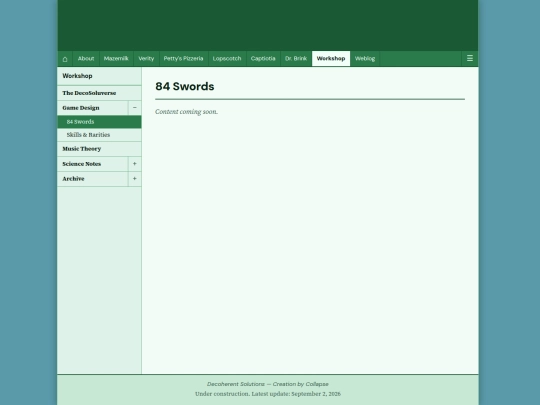Open the Verity tab

click(146, 59)
